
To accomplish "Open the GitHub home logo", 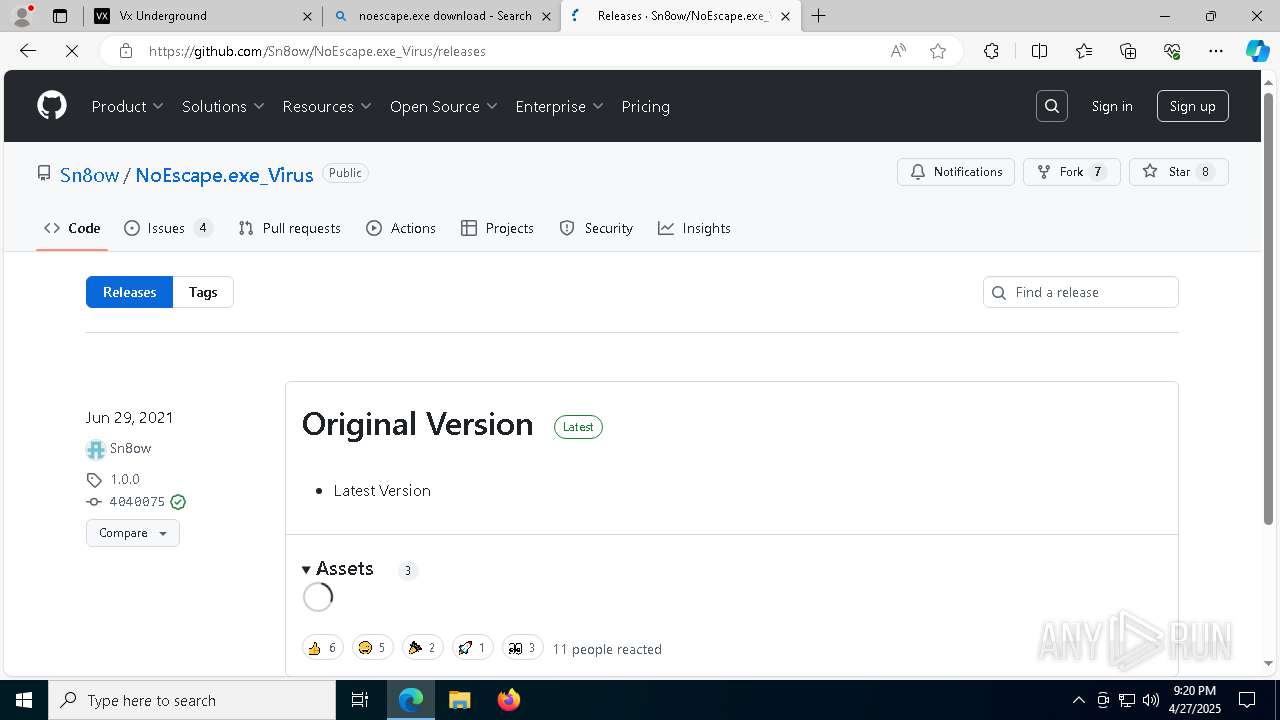I will 52,106.
